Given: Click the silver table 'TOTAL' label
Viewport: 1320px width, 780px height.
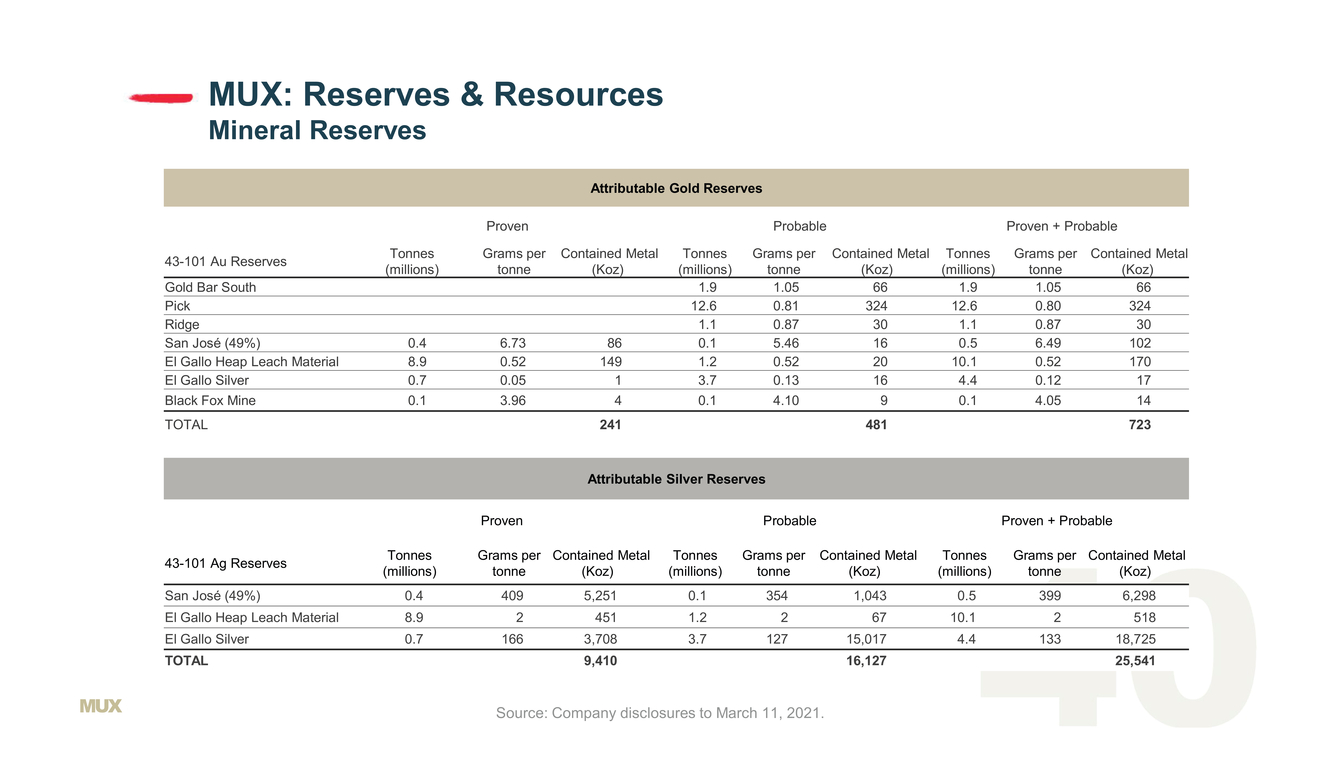Looking at the screenshot, I should coord(186,661).
